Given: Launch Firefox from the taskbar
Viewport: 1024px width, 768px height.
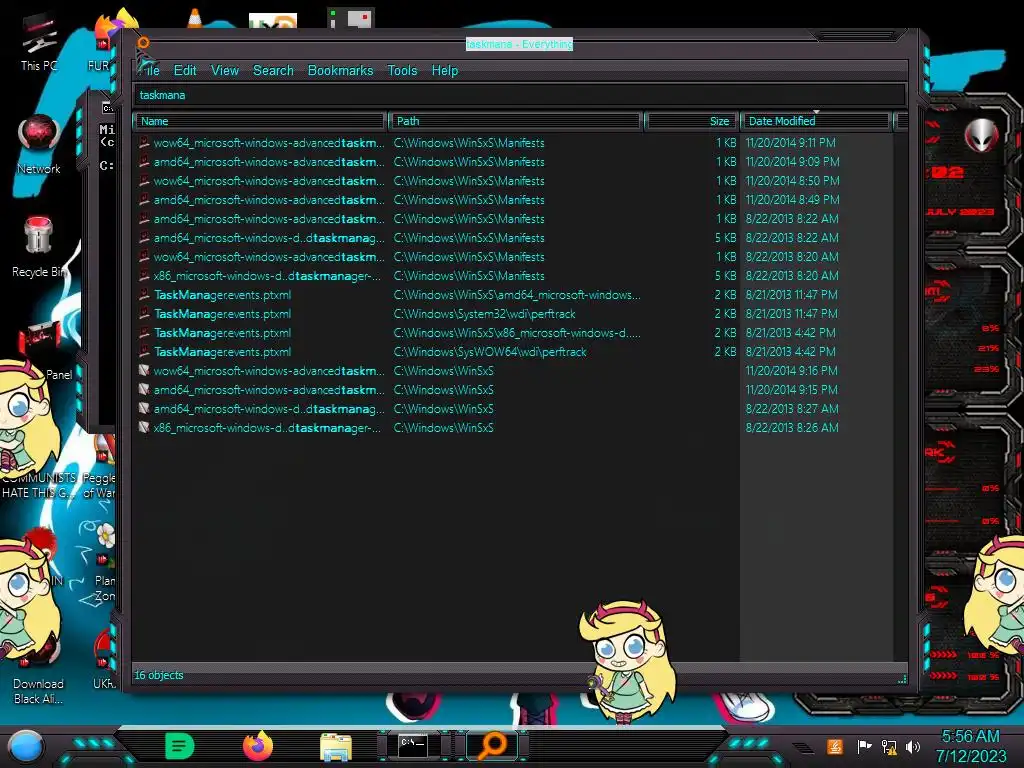Looking at the screenshot, I should click(258, 746).
